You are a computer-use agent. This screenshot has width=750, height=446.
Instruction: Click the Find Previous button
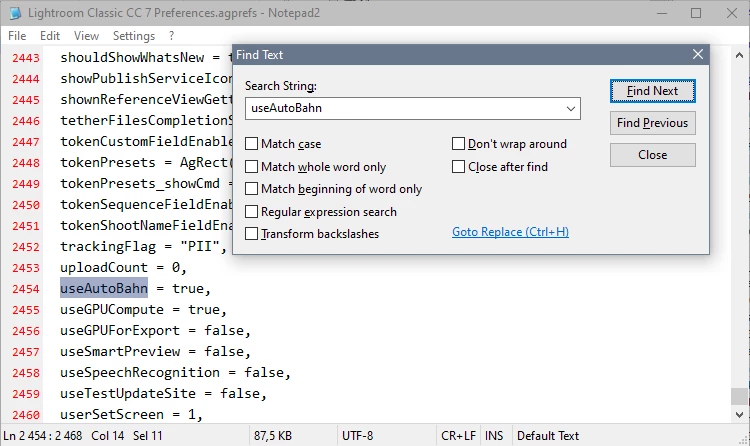(x=652, y=123)
